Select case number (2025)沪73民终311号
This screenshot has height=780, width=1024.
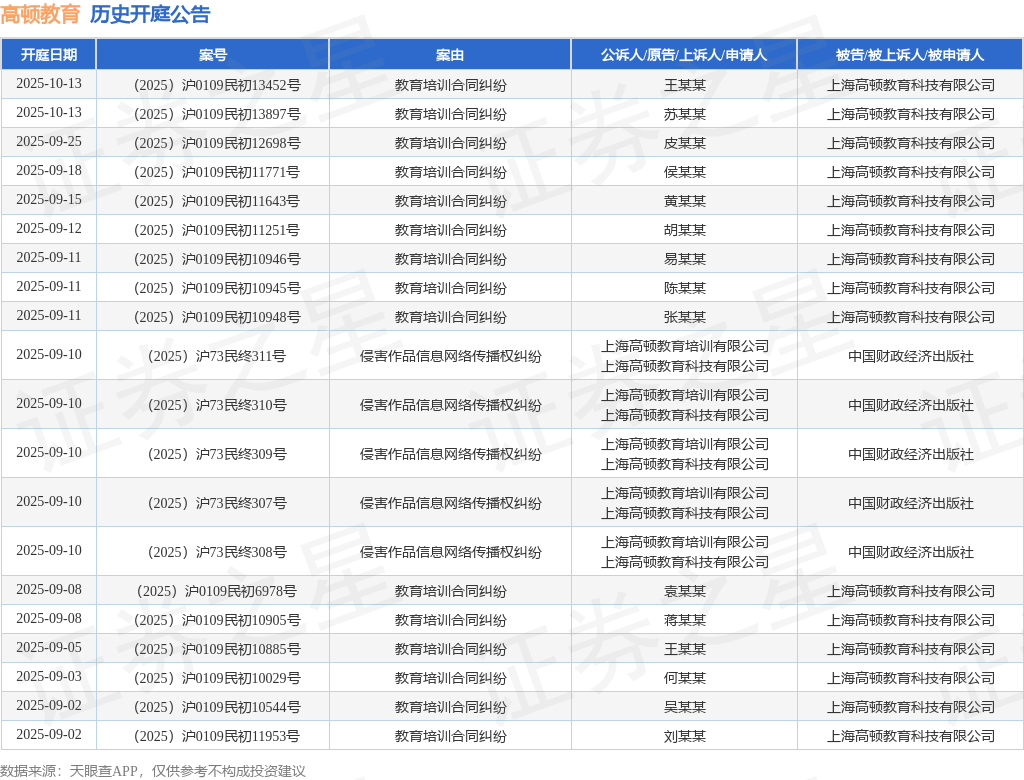(217, 356)
